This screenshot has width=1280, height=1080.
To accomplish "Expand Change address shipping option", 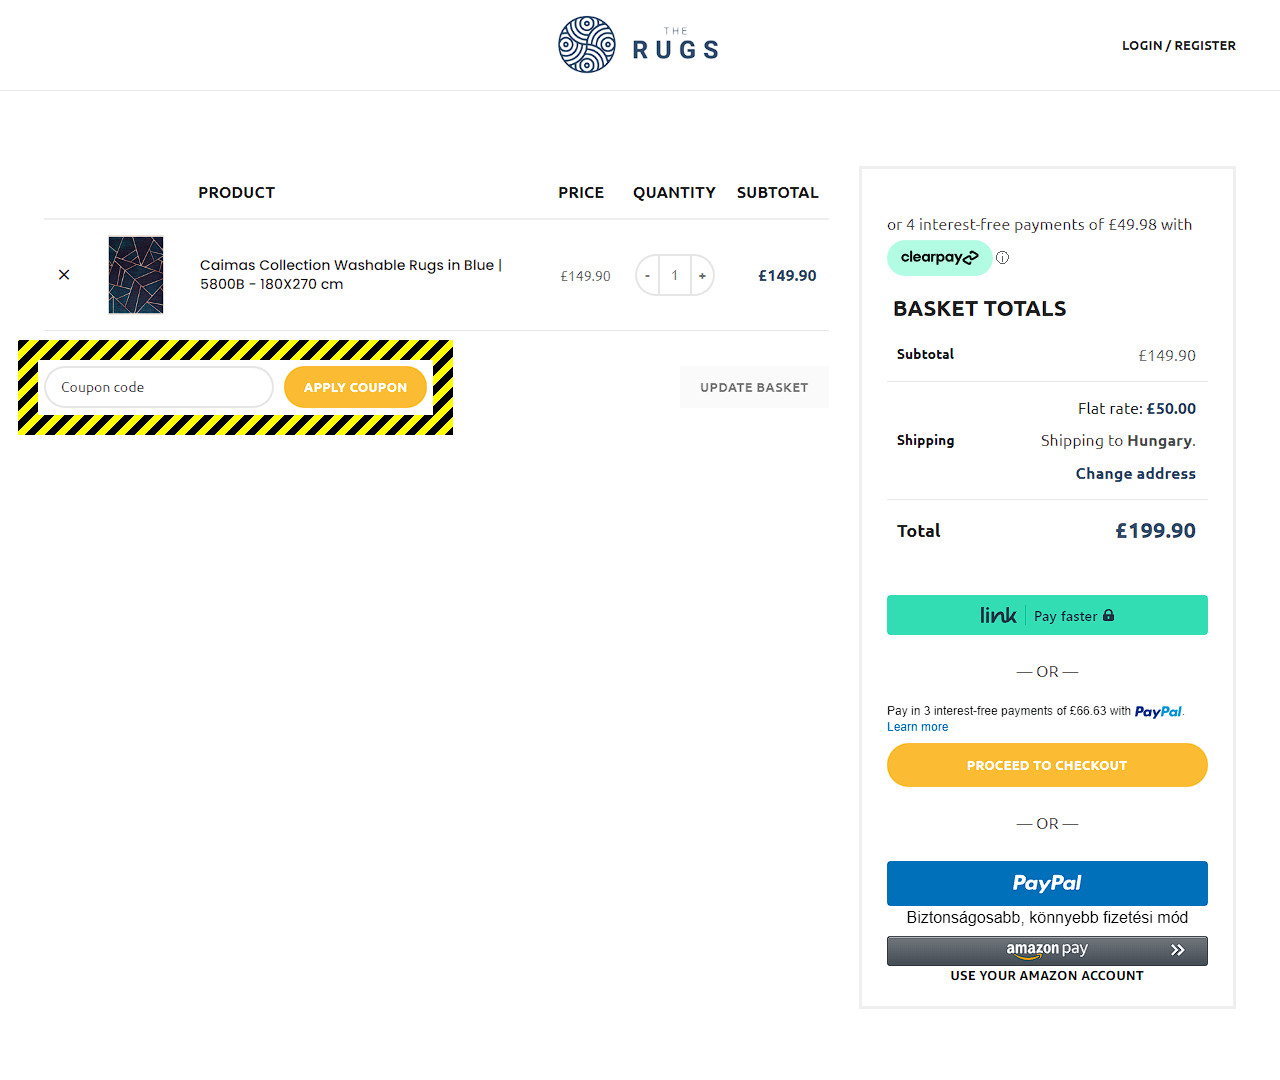I will click(1135, 474).
